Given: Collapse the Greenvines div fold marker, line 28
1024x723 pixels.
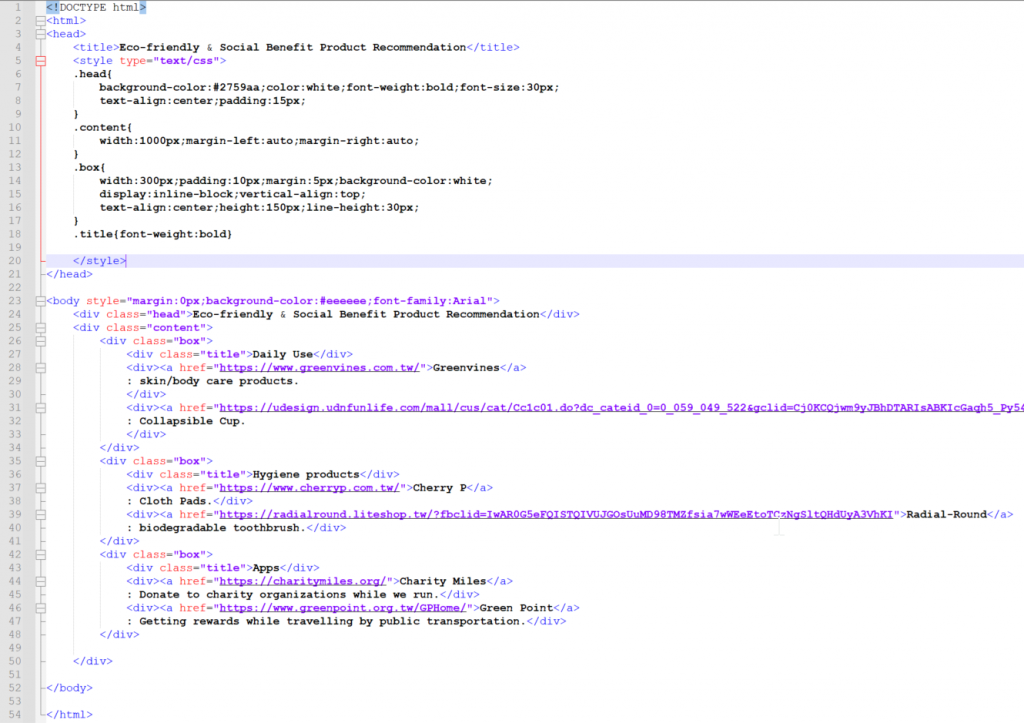Looking at the screenshot, I should tap(40, 368).
